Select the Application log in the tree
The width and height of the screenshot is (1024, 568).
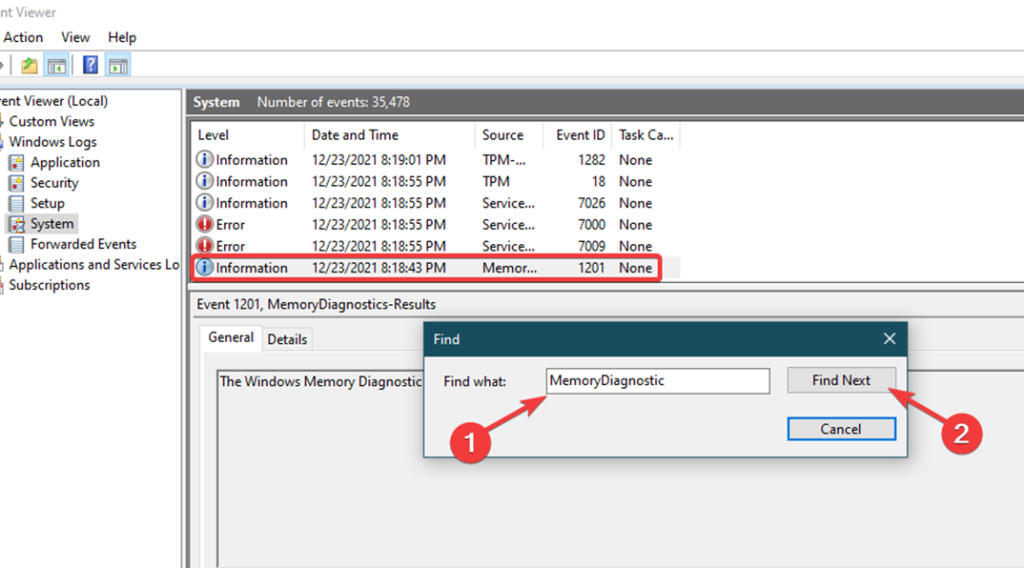65,162
